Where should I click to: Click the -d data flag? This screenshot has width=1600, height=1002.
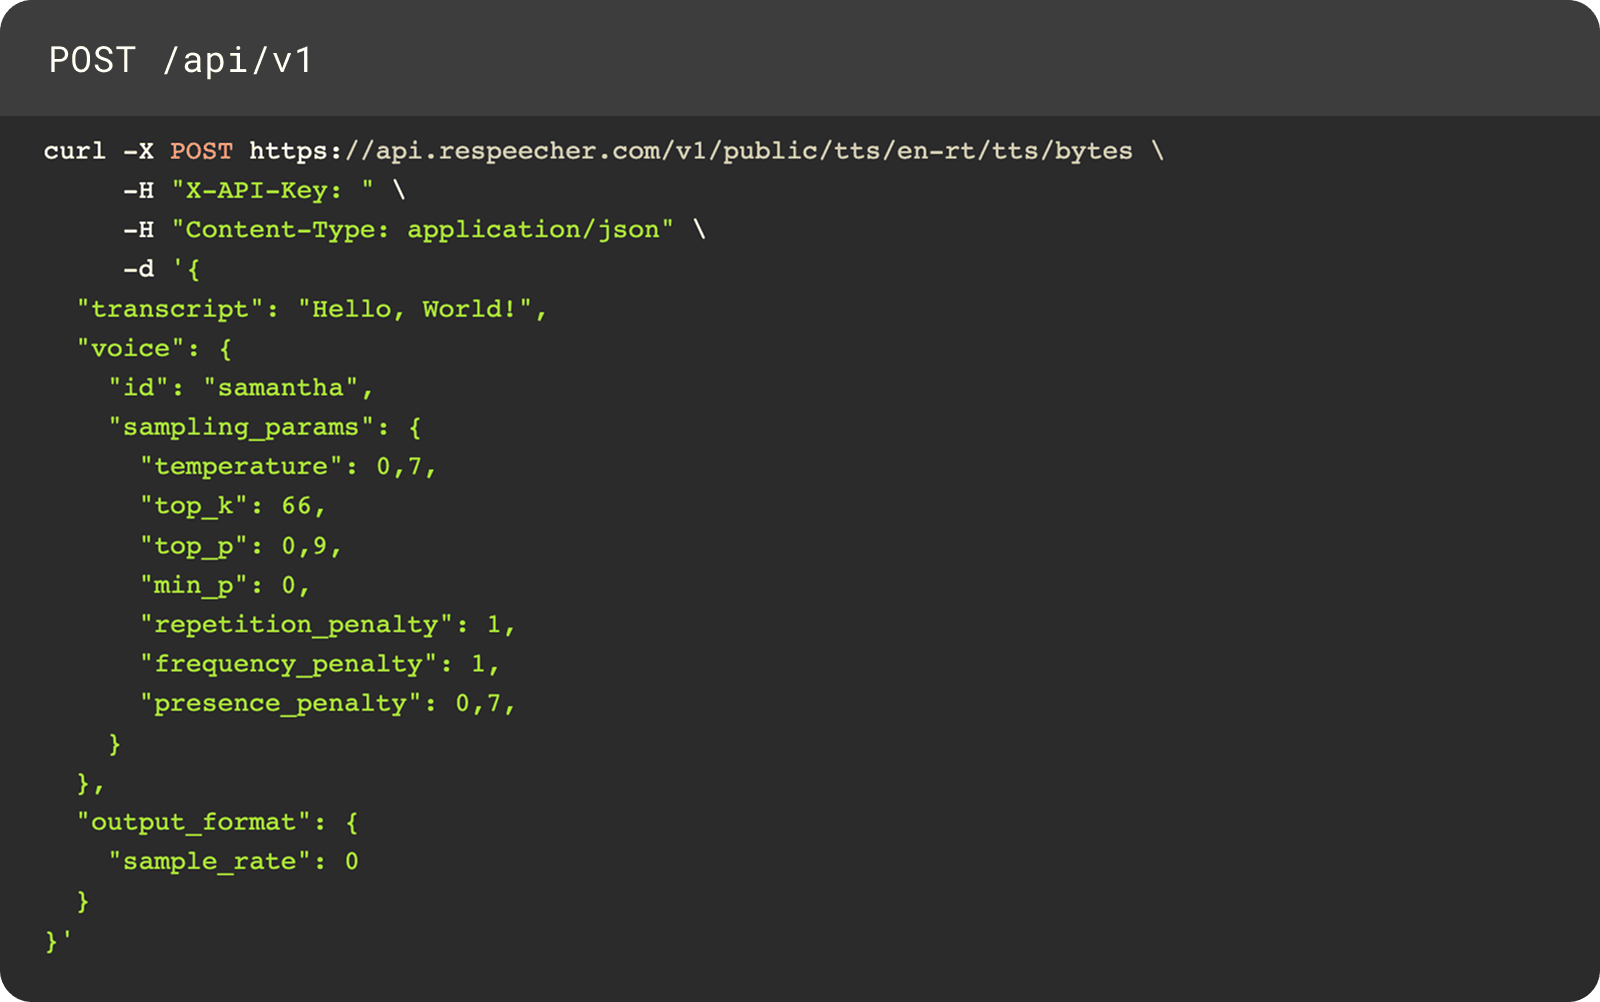138,268
